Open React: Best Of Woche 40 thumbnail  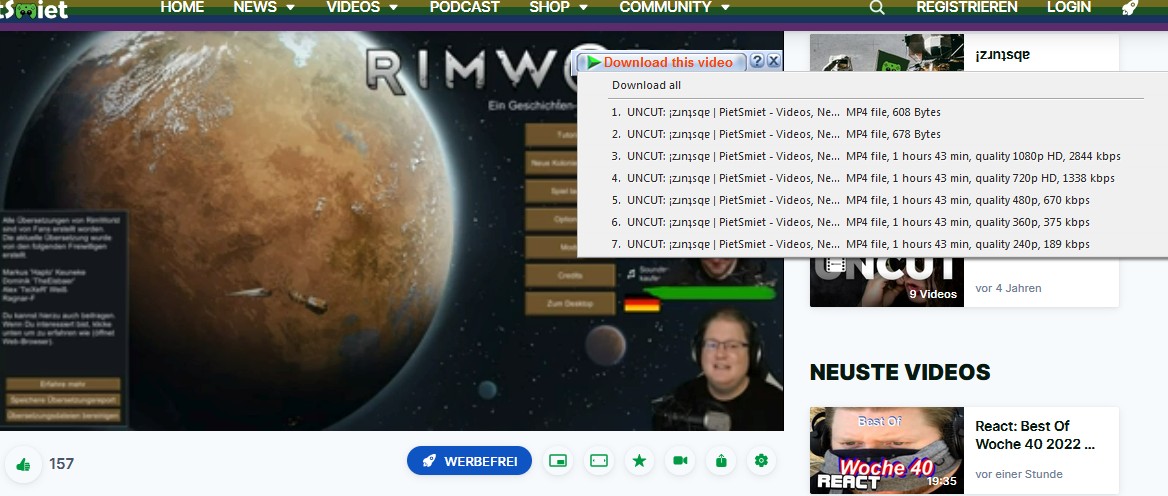click(x=886, y=450)
